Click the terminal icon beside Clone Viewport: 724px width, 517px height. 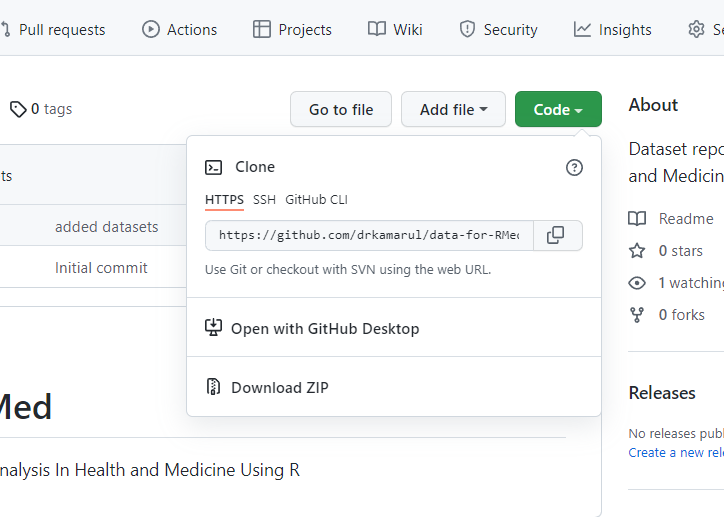click(213, 167)
